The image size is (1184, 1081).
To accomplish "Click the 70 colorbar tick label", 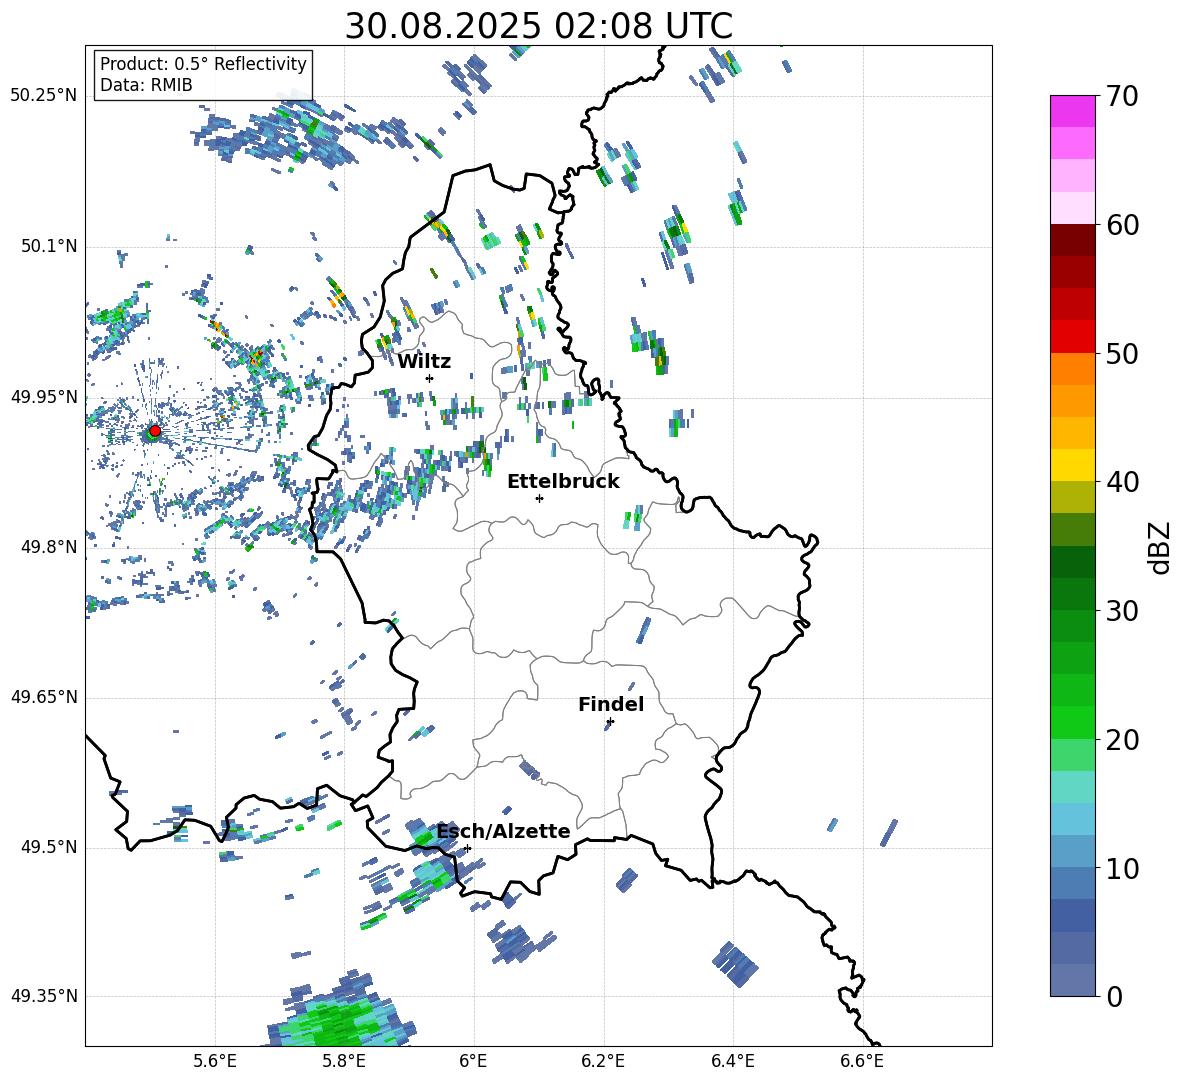I will click(1122, 96).
